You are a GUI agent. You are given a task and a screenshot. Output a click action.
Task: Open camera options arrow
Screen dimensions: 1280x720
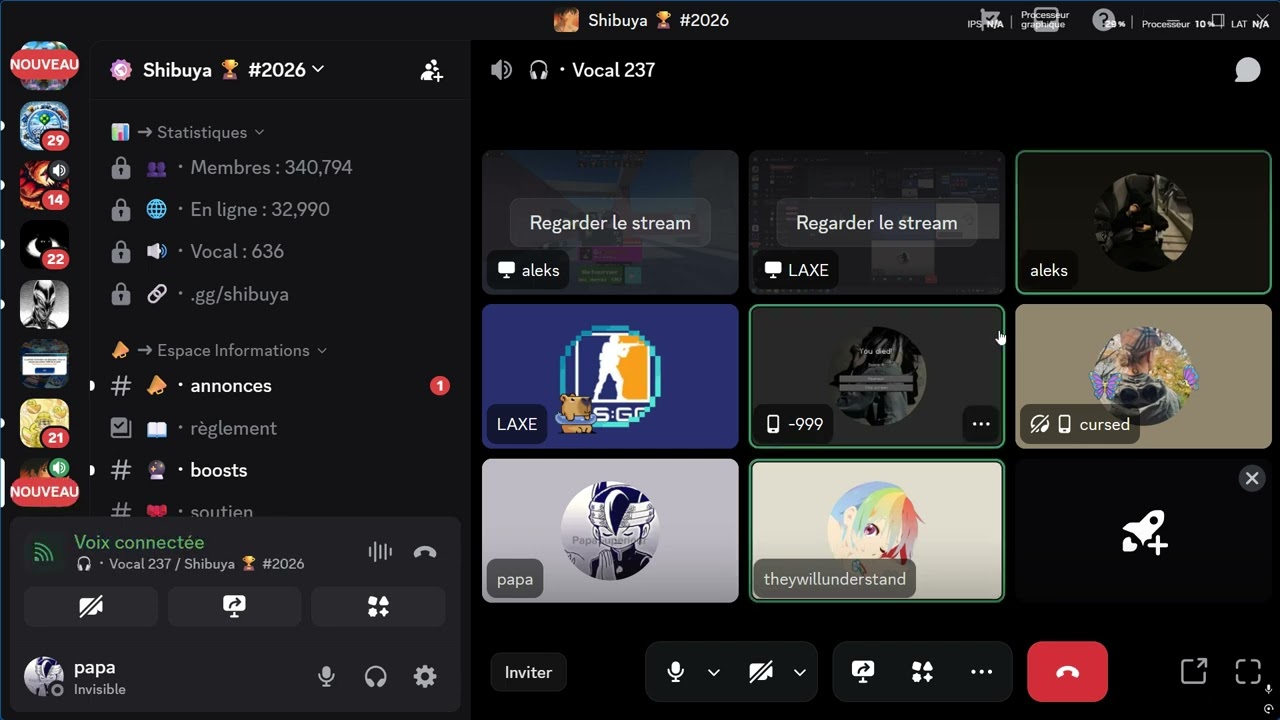click(800, 672)
